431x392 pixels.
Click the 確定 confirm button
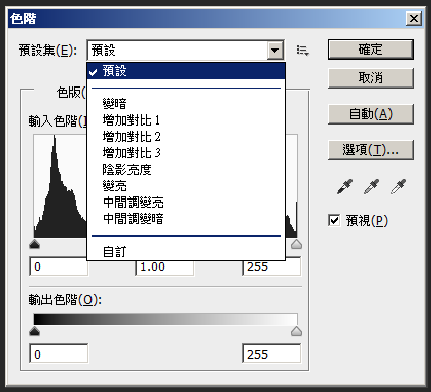[371, 49]
